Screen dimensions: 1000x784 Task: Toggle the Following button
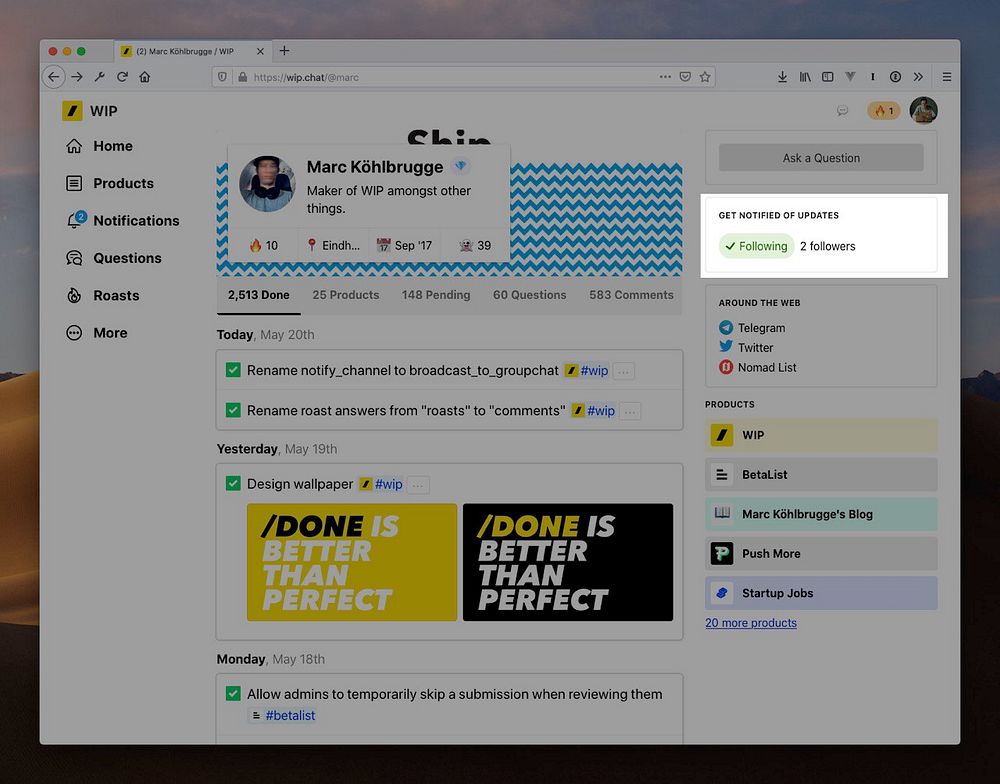756,246
